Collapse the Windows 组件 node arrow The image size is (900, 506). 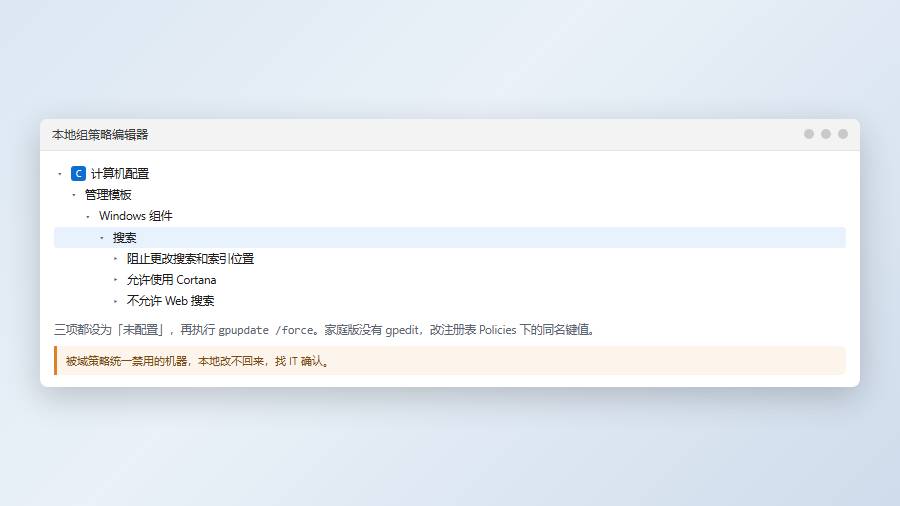coord(88,216)
